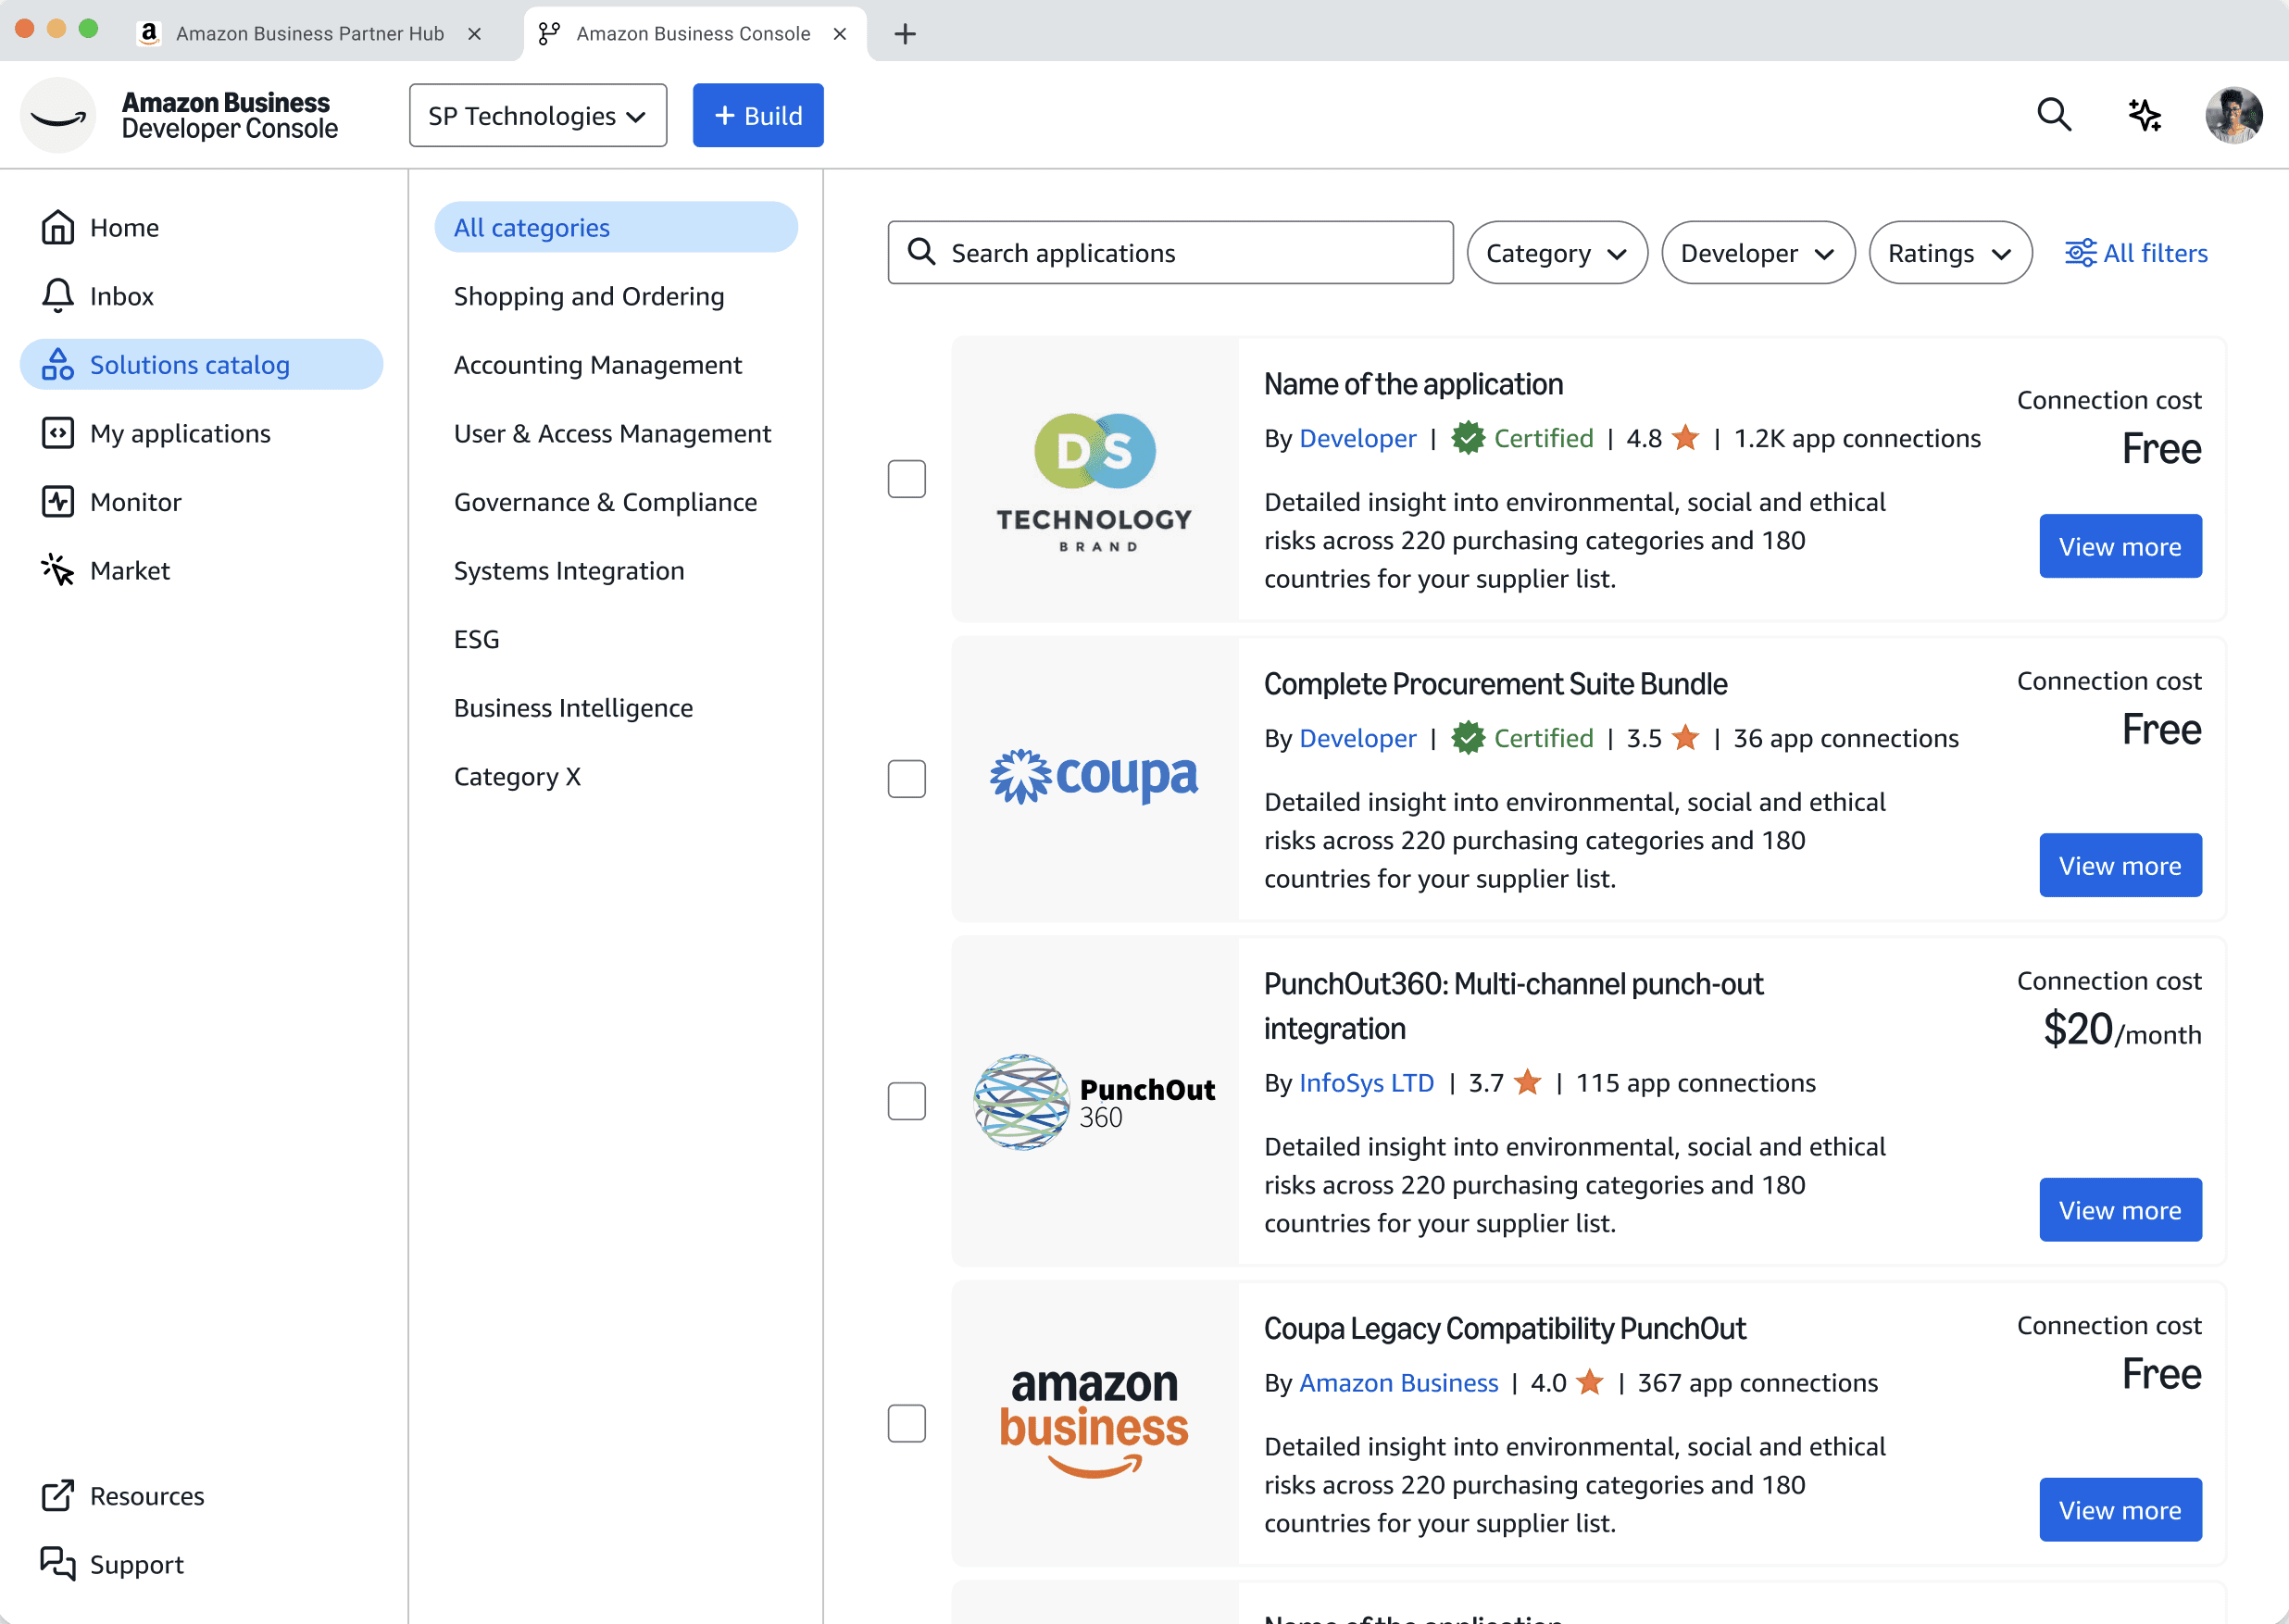Screen dimensions: 2289x1624
Task: Go to Home in sidebar
Action: pyautogui.click(x=124, y=227)
